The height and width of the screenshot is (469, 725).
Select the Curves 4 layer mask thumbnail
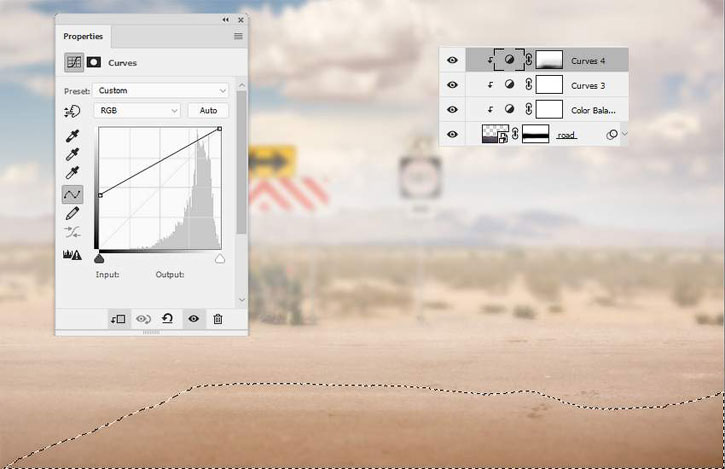pyautogui.click(x=549, y=60)
